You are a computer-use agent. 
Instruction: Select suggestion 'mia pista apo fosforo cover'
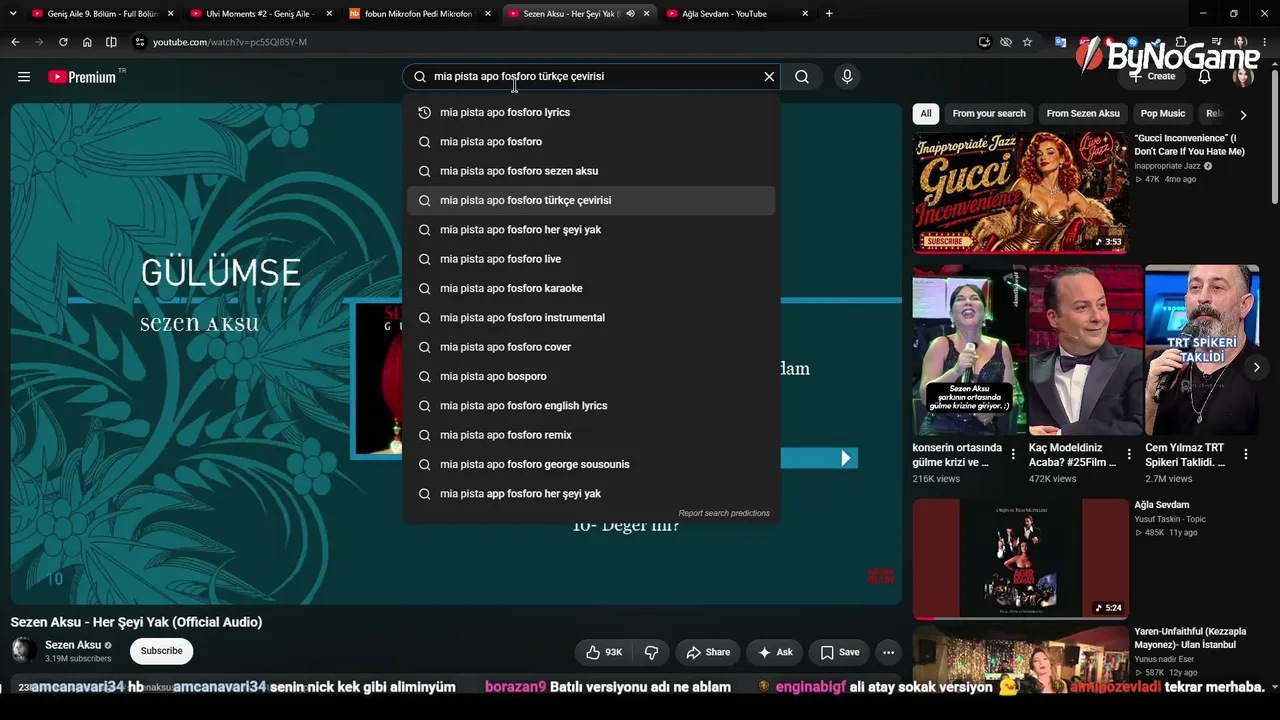[591, 347]
